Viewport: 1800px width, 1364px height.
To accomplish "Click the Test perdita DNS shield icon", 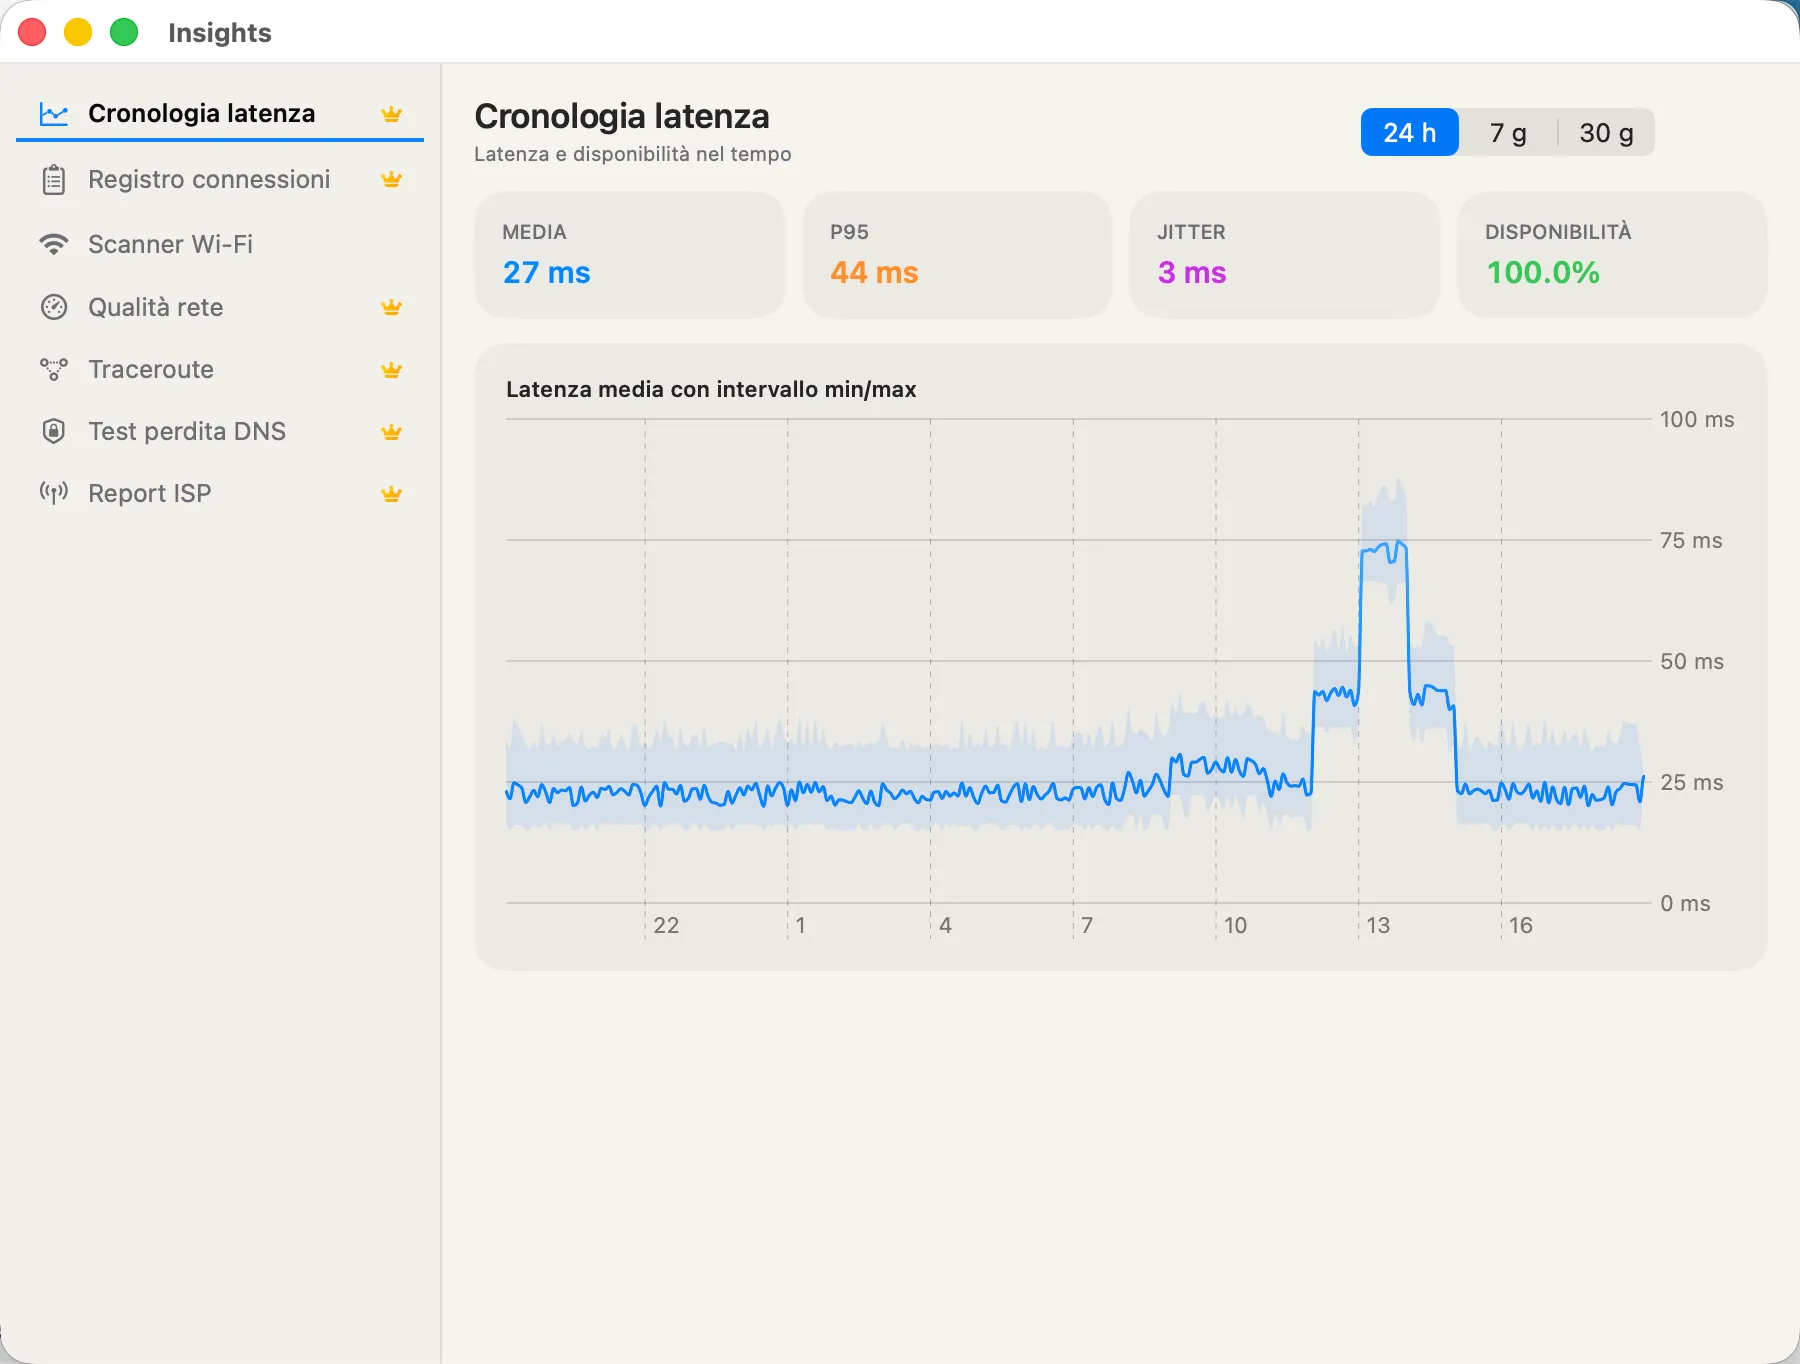I will click(54, 431).
